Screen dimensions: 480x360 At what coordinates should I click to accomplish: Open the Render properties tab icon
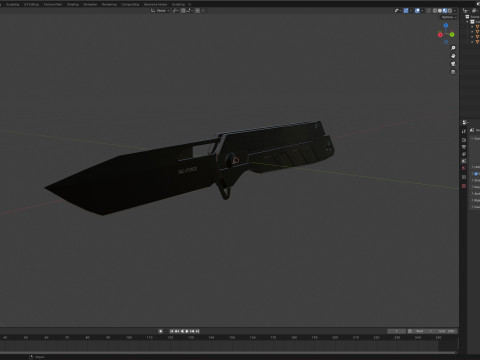point(464,140)
